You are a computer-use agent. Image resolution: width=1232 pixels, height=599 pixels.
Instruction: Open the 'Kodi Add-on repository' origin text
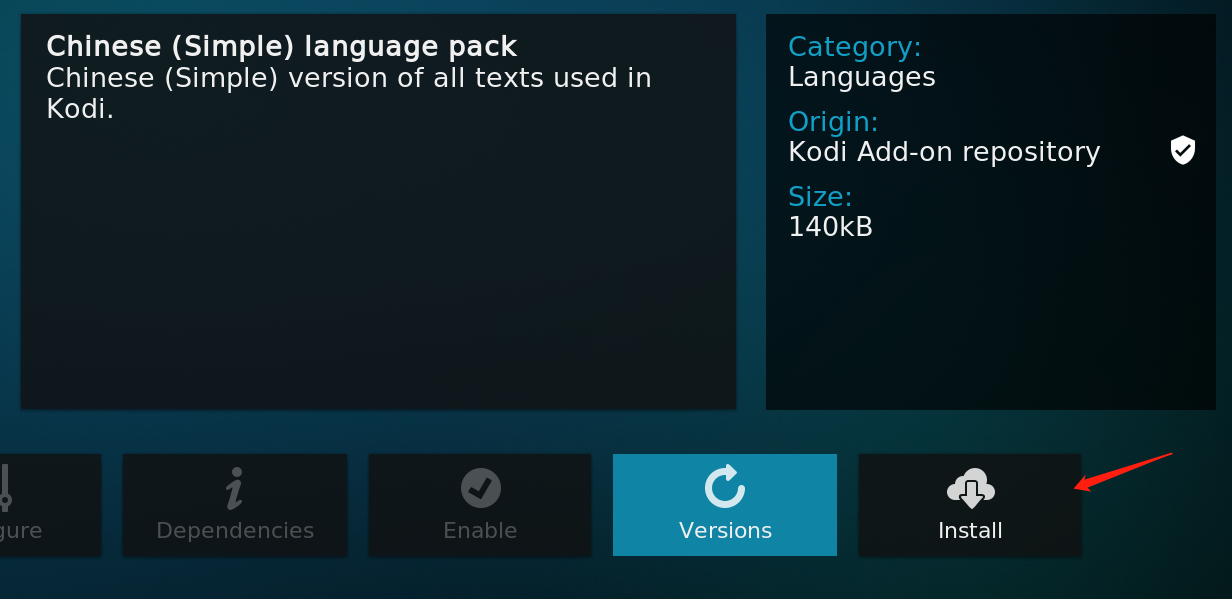(943, 152)
